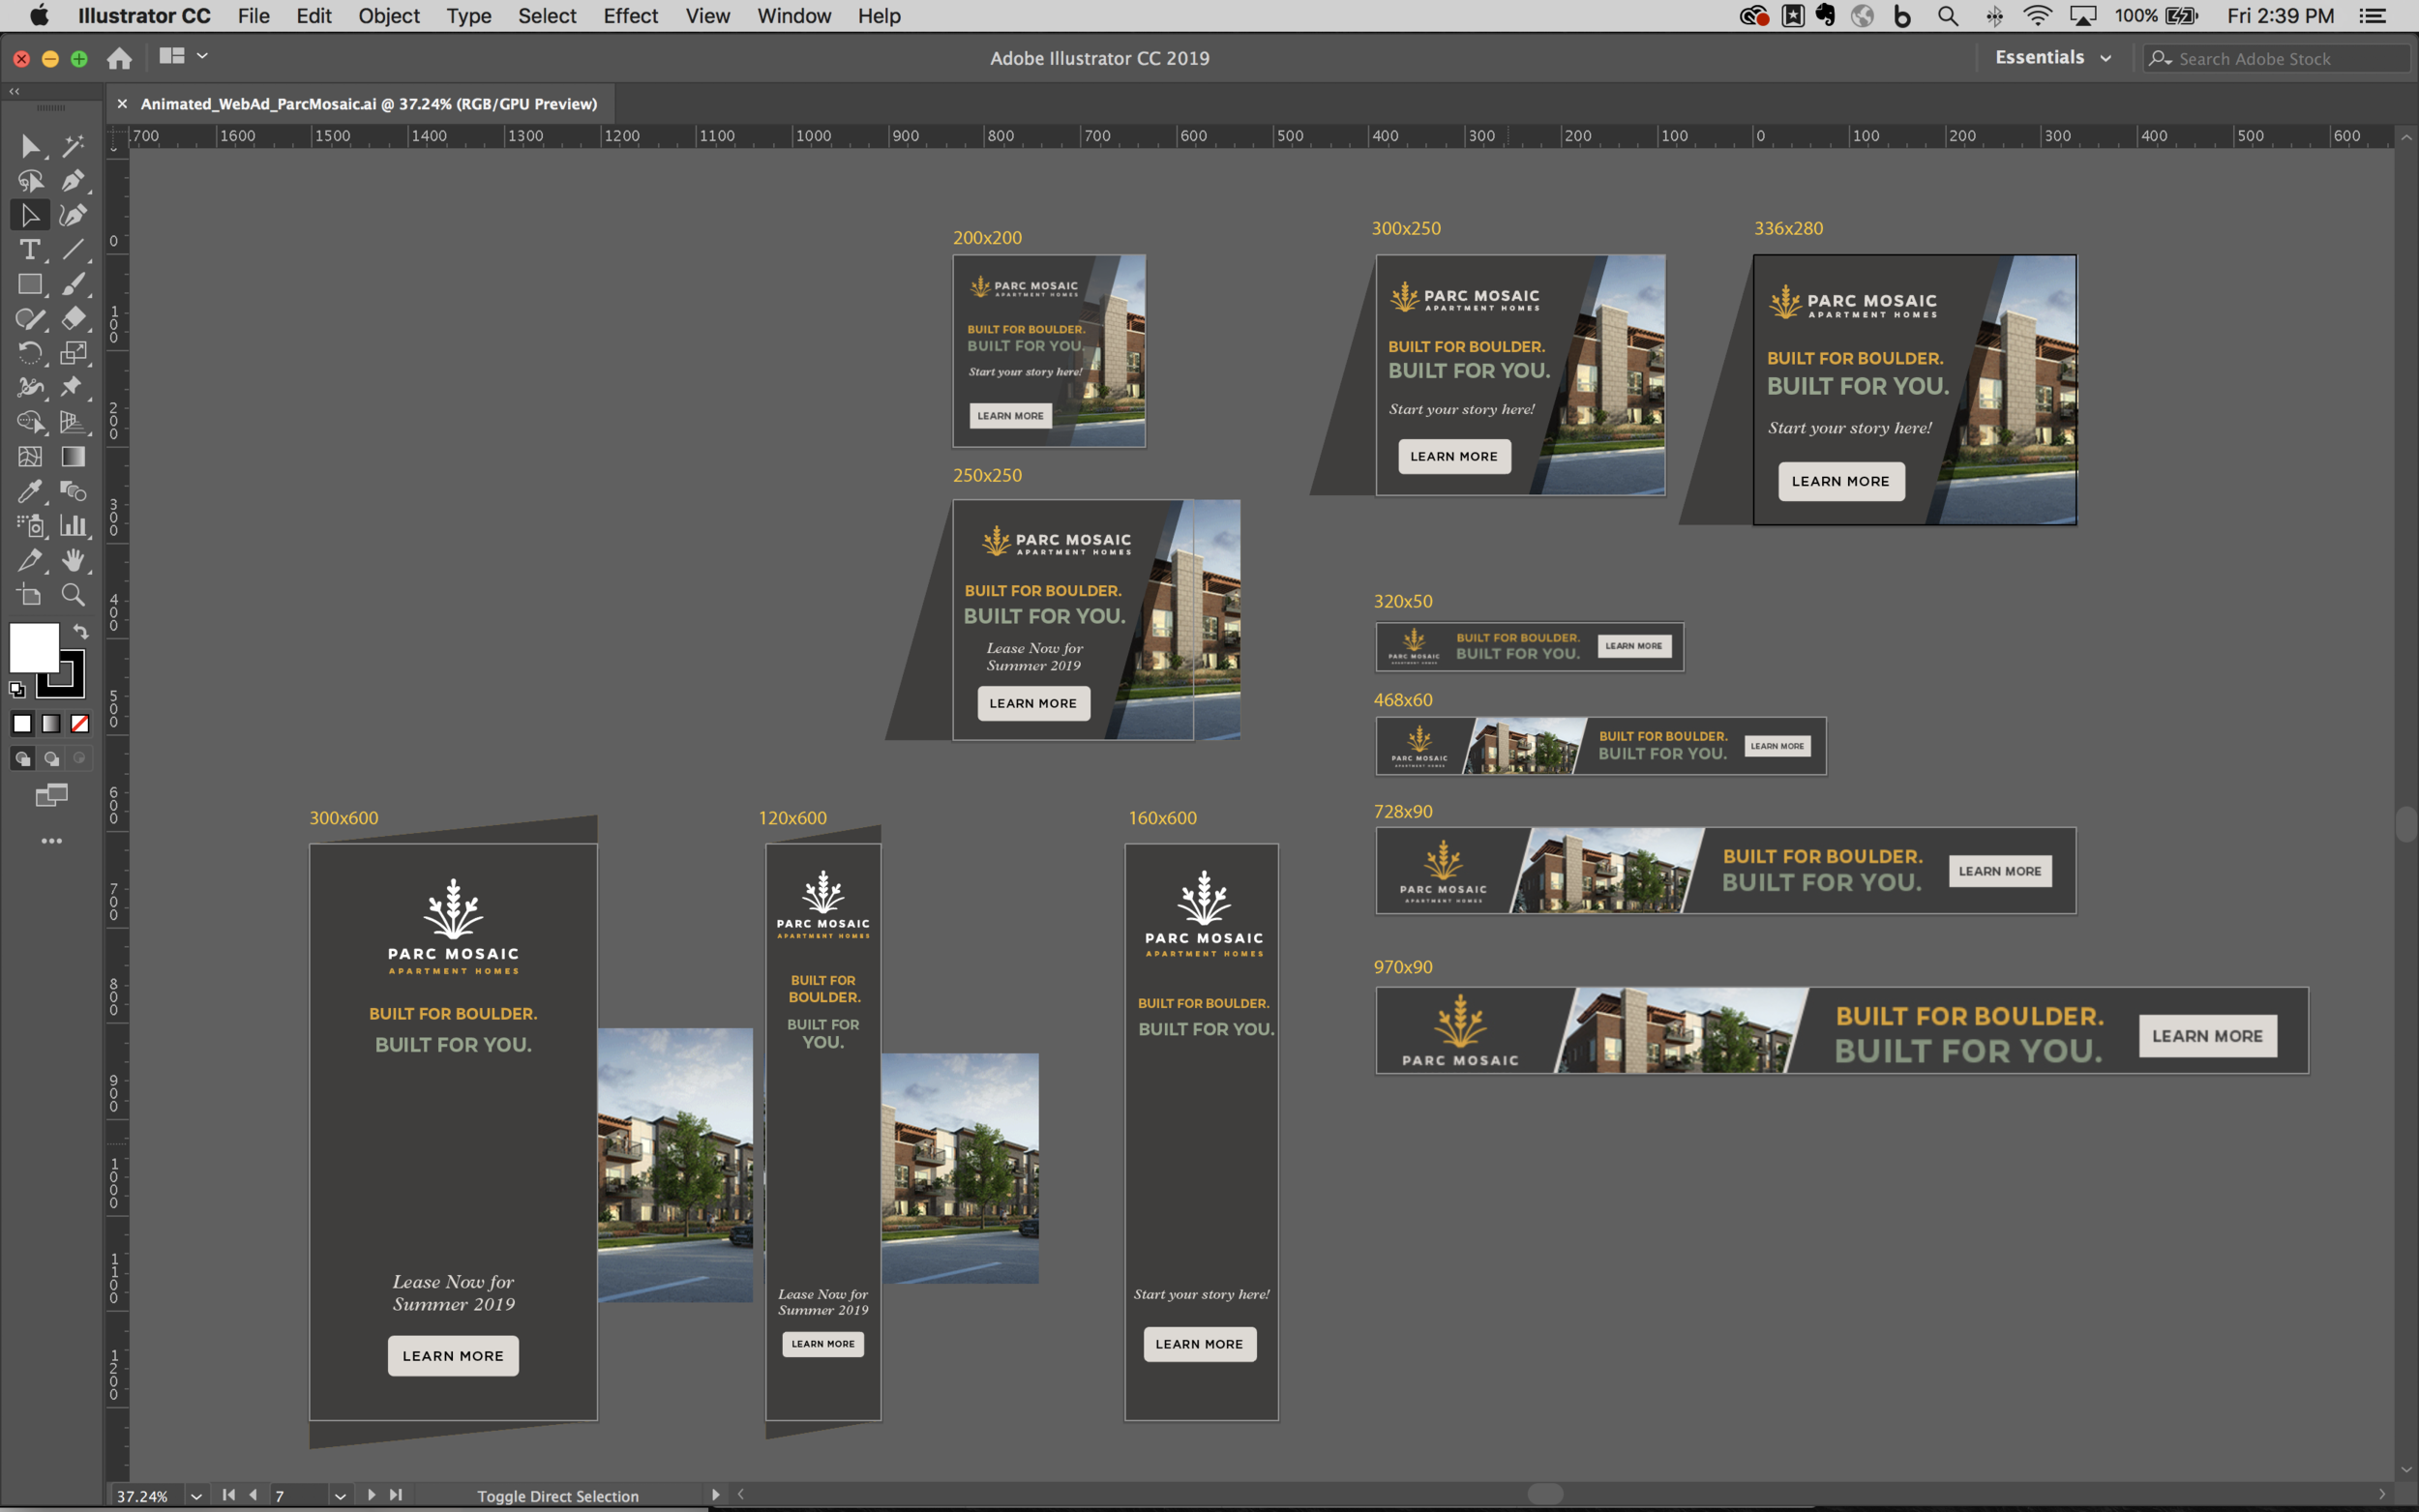Select the Scale tool
The image size is (2419, 1512).
click(x=73, y=353)
